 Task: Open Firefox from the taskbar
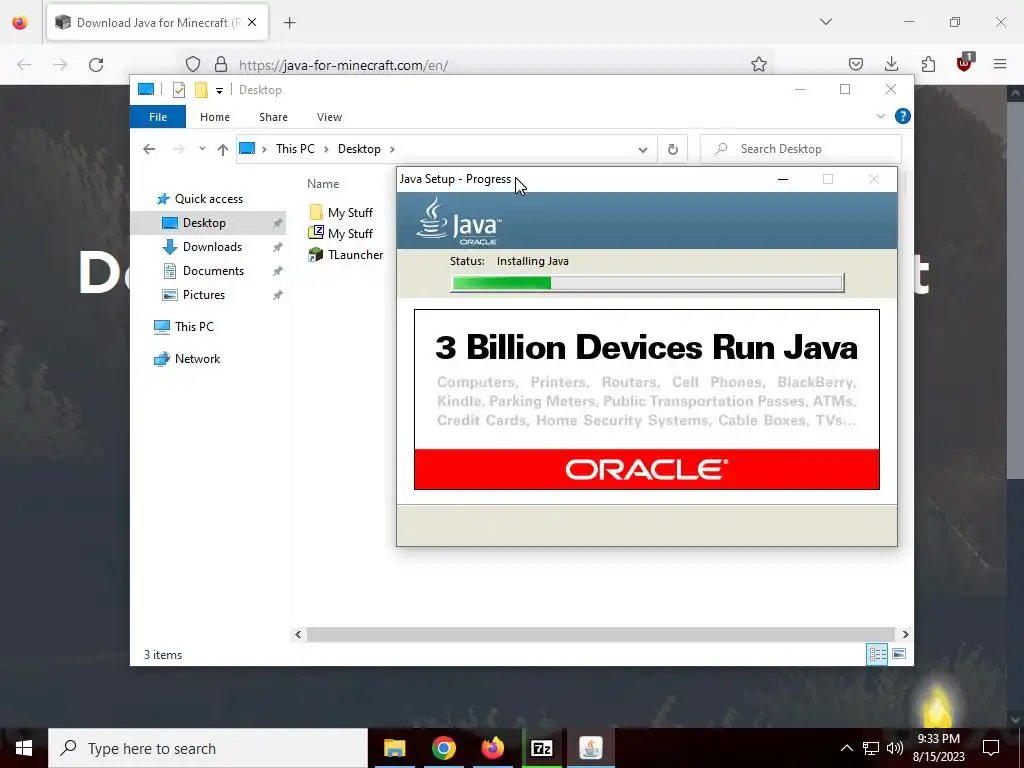492,748
